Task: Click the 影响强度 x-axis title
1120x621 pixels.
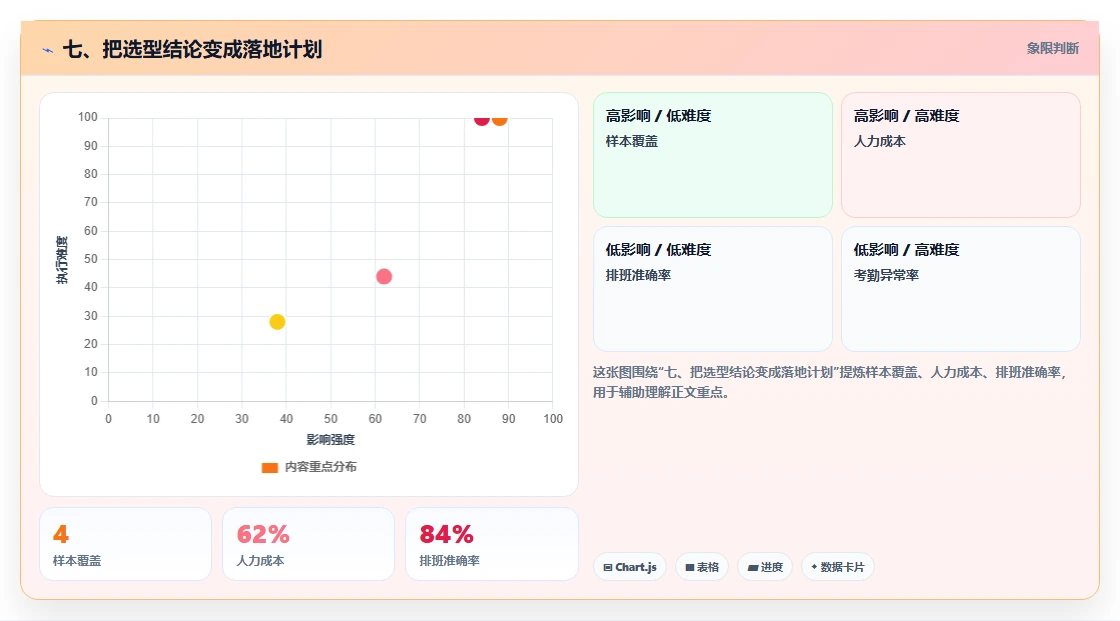Action: point(330,439)
